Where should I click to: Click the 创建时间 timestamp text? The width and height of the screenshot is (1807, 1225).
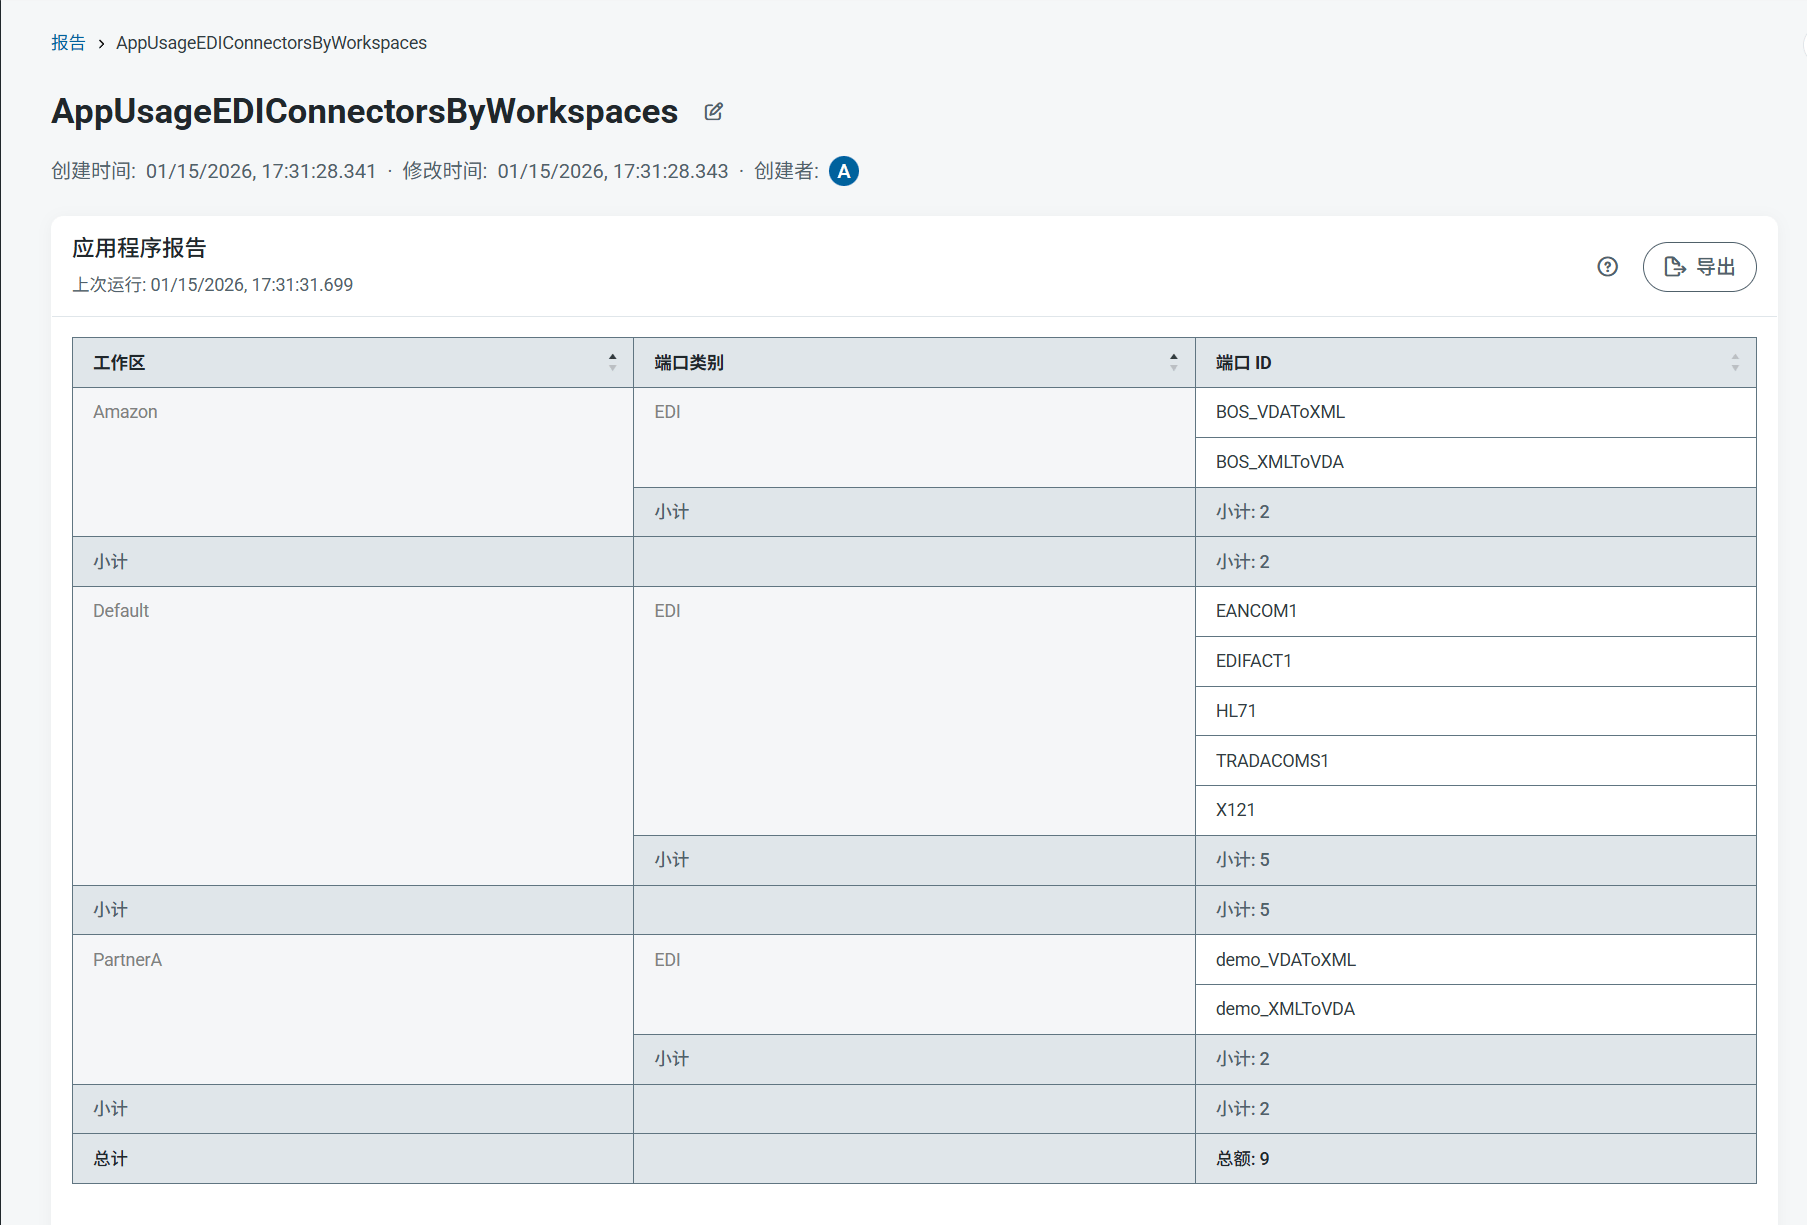(x=214, y=171)
